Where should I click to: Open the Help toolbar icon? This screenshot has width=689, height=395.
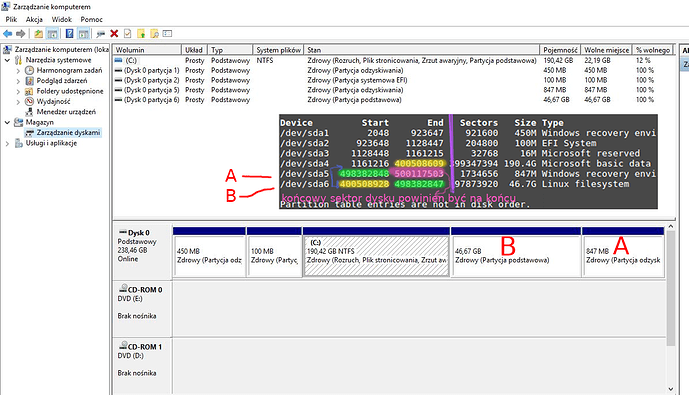click(x=69, y=34)
